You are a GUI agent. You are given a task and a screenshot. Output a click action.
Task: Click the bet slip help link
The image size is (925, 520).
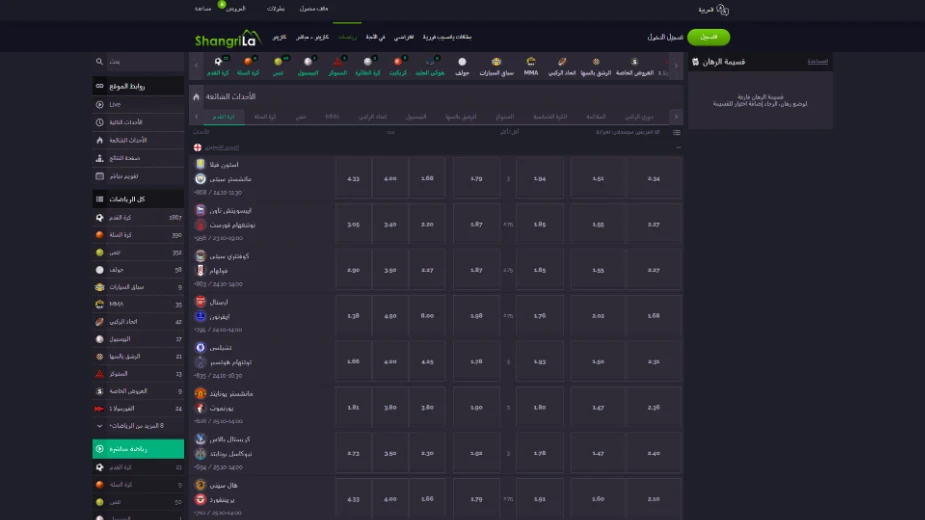pos(817,61)
